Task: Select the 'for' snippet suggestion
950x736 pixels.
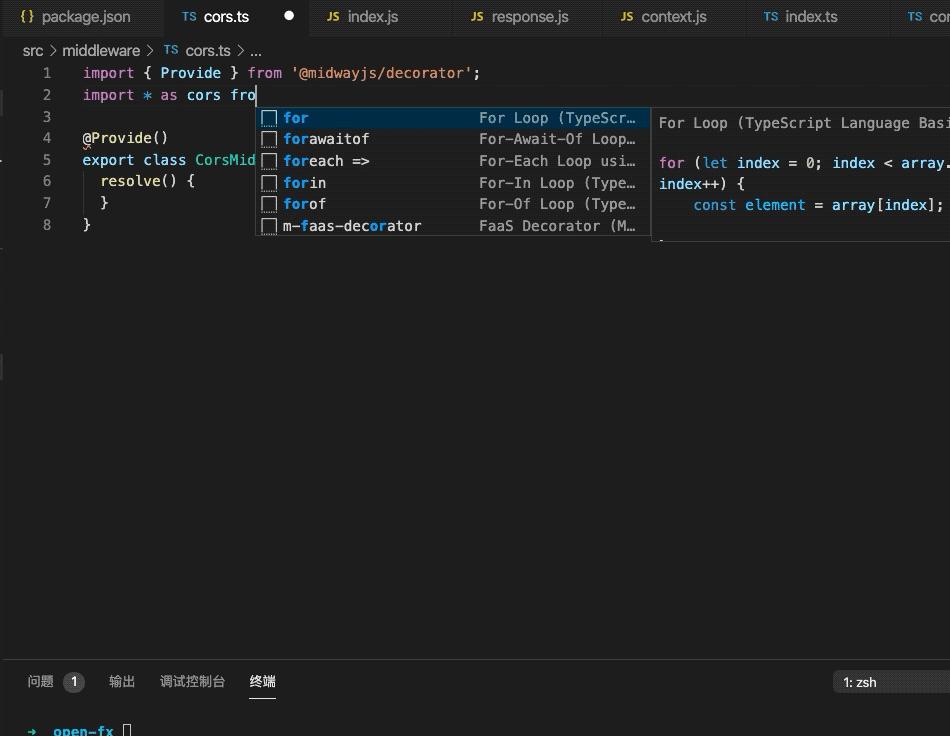Action: [453, 118]
